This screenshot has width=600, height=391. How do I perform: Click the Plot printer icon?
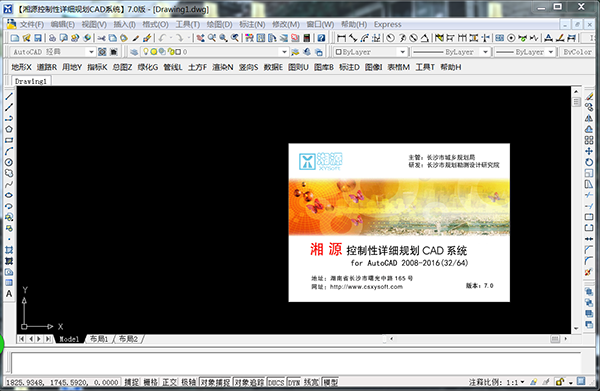click(52, 38)
